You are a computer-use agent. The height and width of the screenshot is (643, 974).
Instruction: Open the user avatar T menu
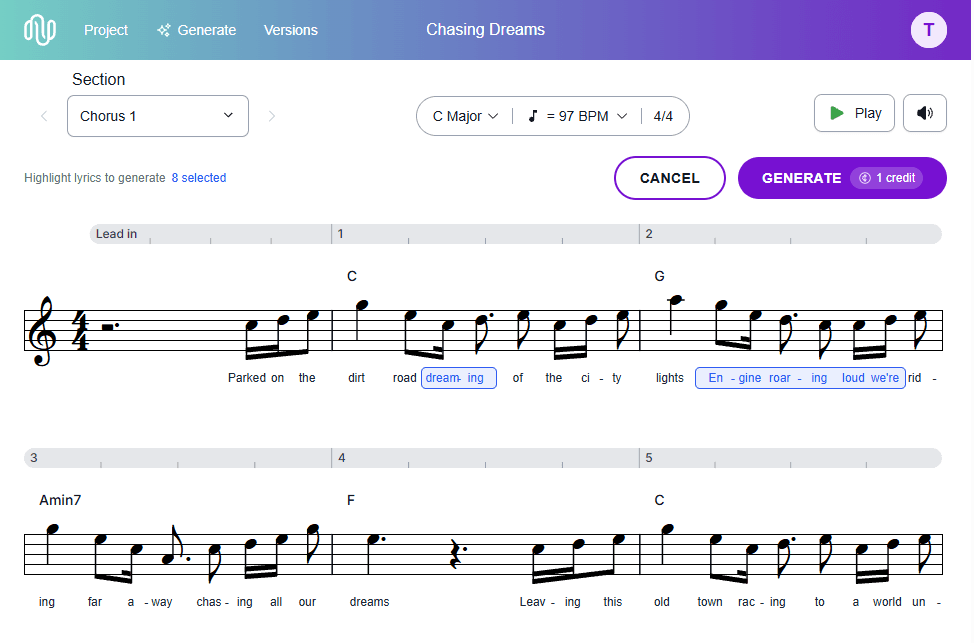point(928,30)
